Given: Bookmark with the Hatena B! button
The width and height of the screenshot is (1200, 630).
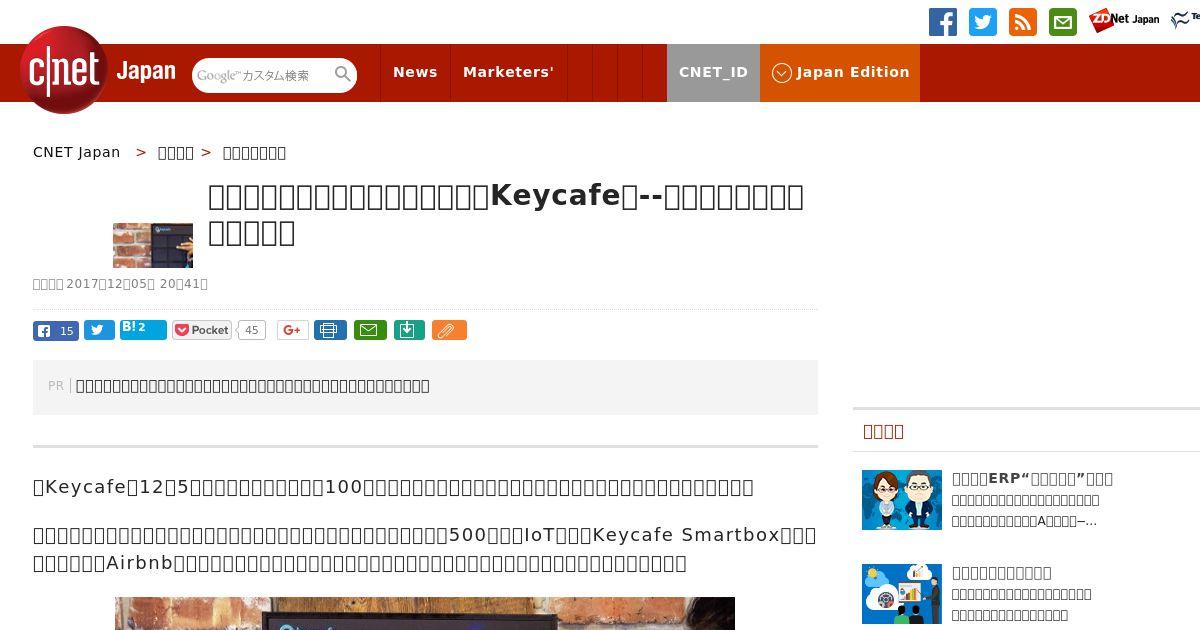Looking at the screenshot, I should point(143,330).
